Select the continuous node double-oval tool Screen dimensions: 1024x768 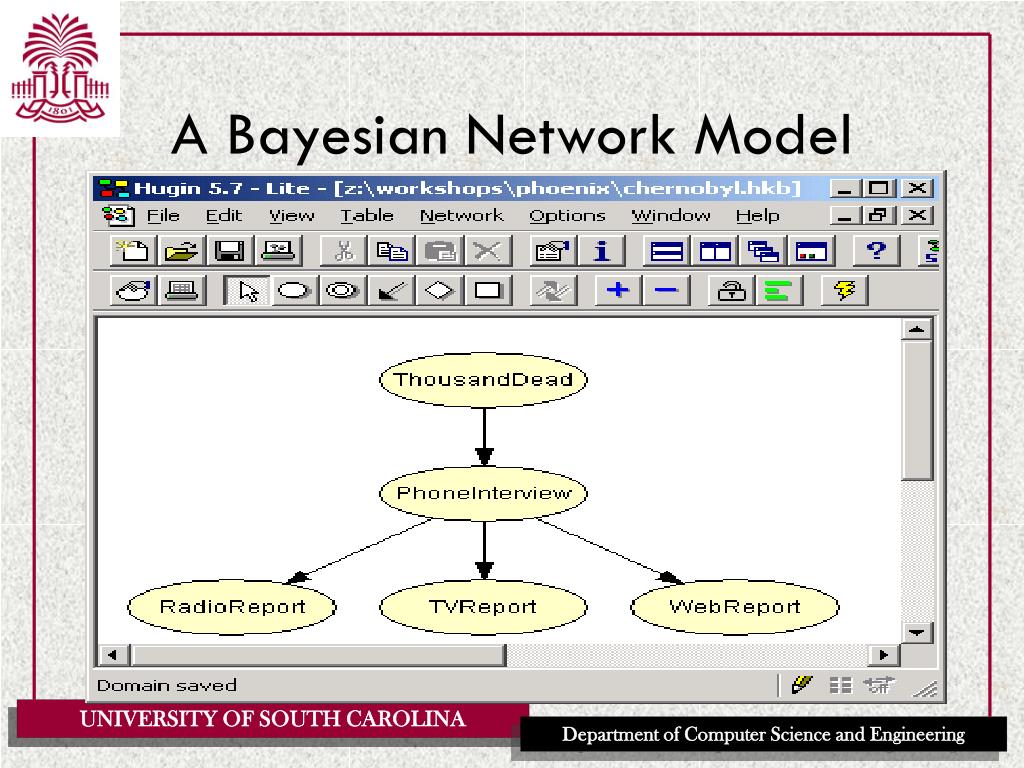(x=343, y=291)
